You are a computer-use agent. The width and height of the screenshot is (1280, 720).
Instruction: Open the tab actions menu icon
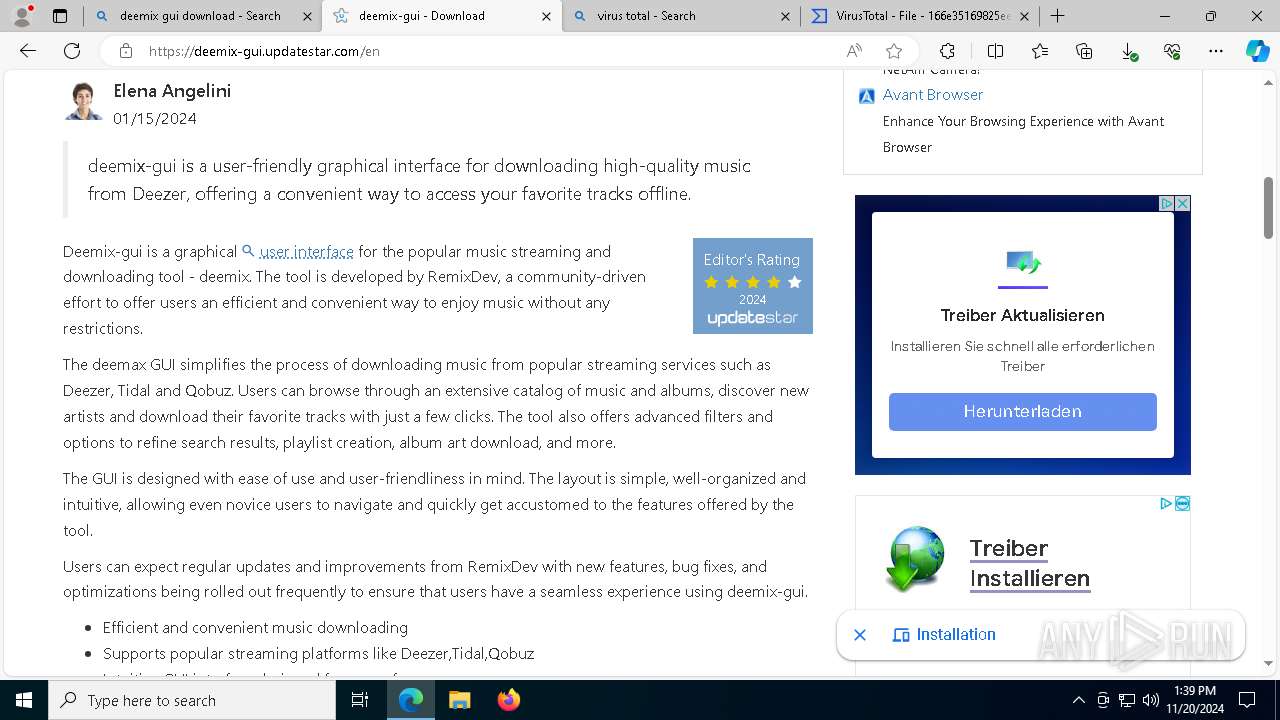coord(60,16)
